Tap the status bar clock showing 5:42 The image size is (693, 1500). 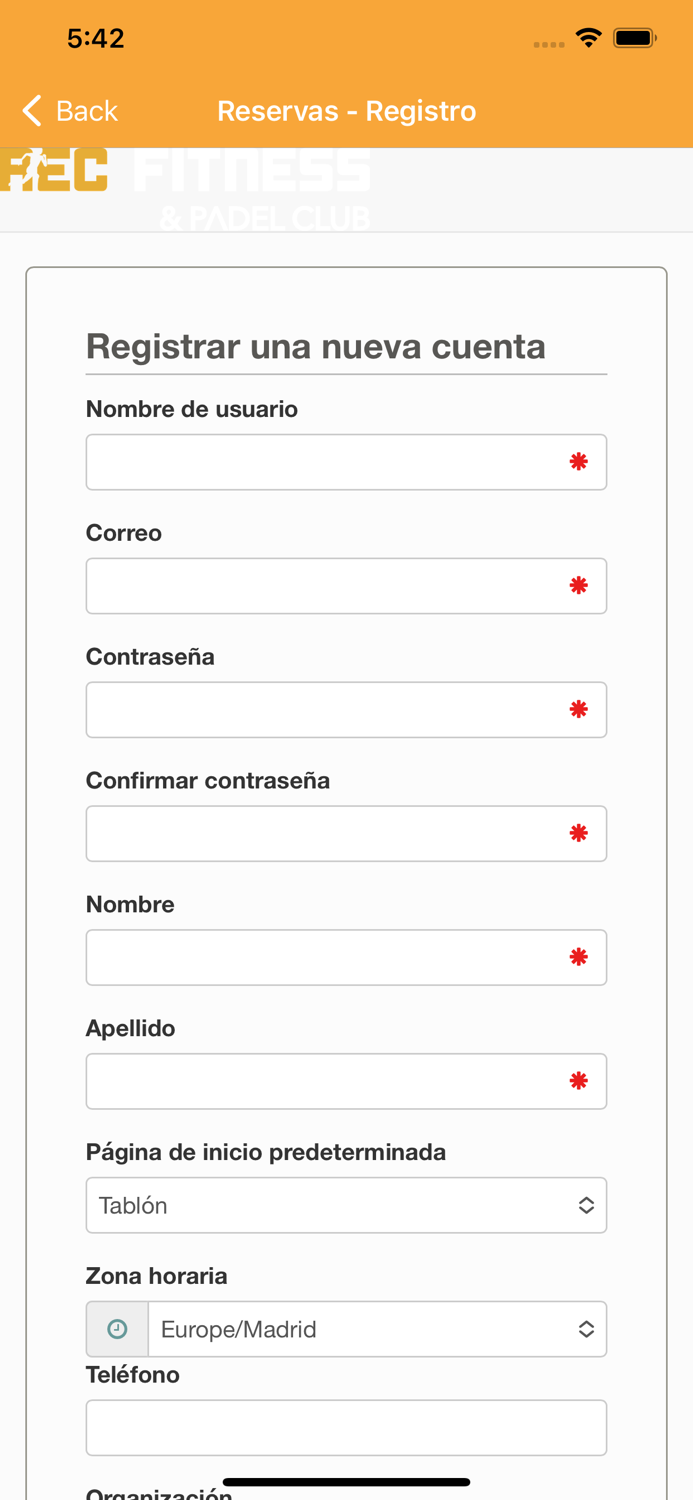tap(95, 38)
